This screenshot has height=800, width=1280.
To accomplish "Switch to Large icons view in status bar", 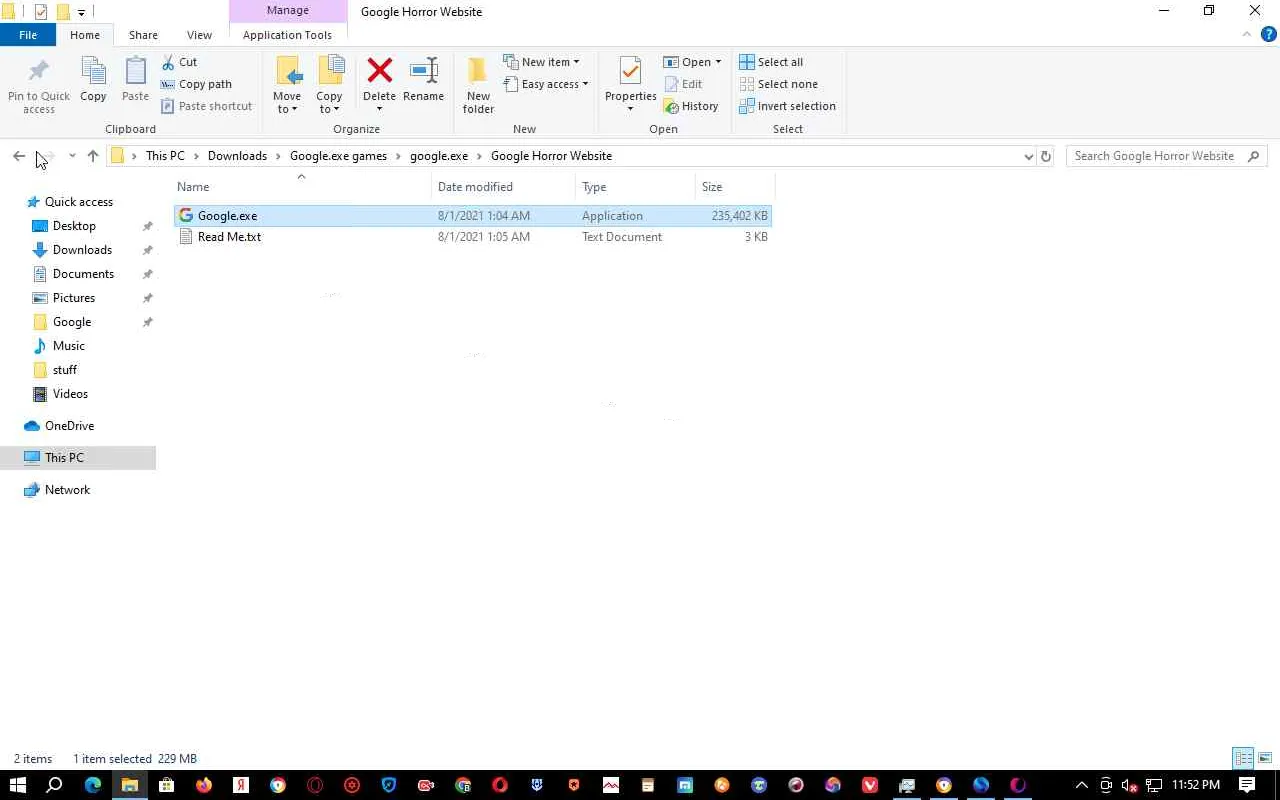I will (x=1265, y=758).
